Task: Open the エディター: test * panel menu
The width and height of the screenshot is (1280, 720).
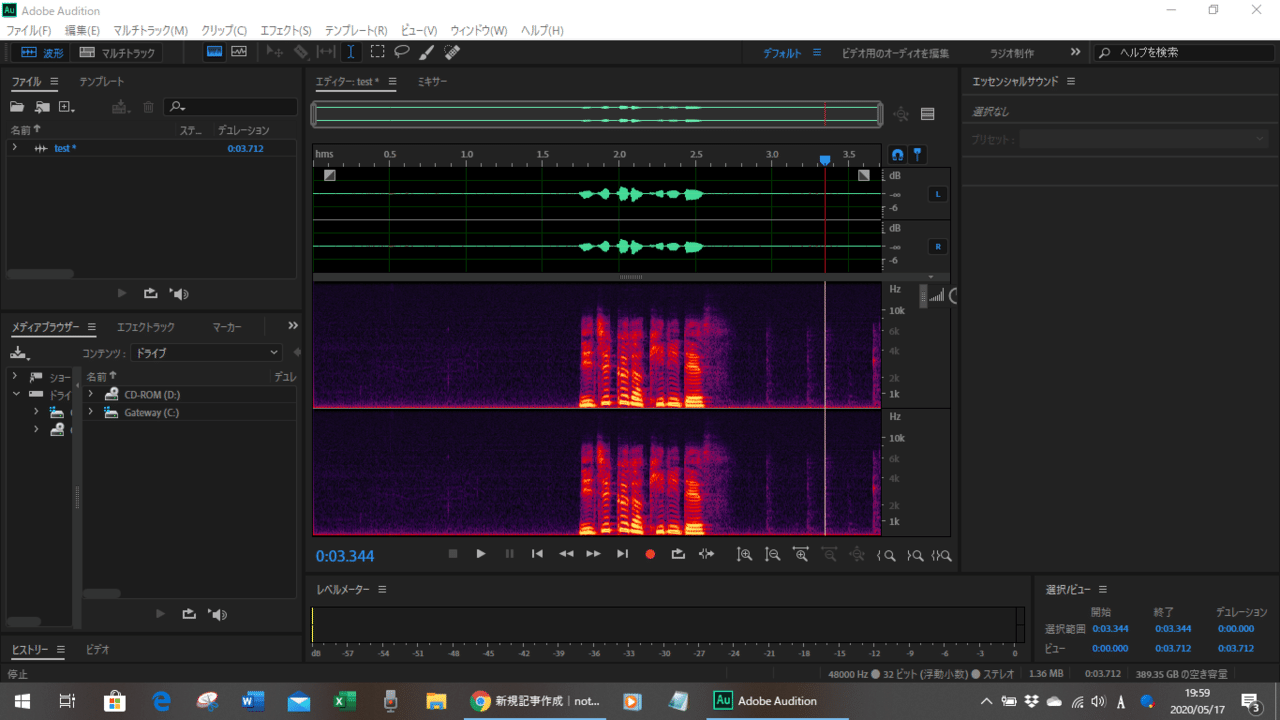Action: (x=393, y=82)
